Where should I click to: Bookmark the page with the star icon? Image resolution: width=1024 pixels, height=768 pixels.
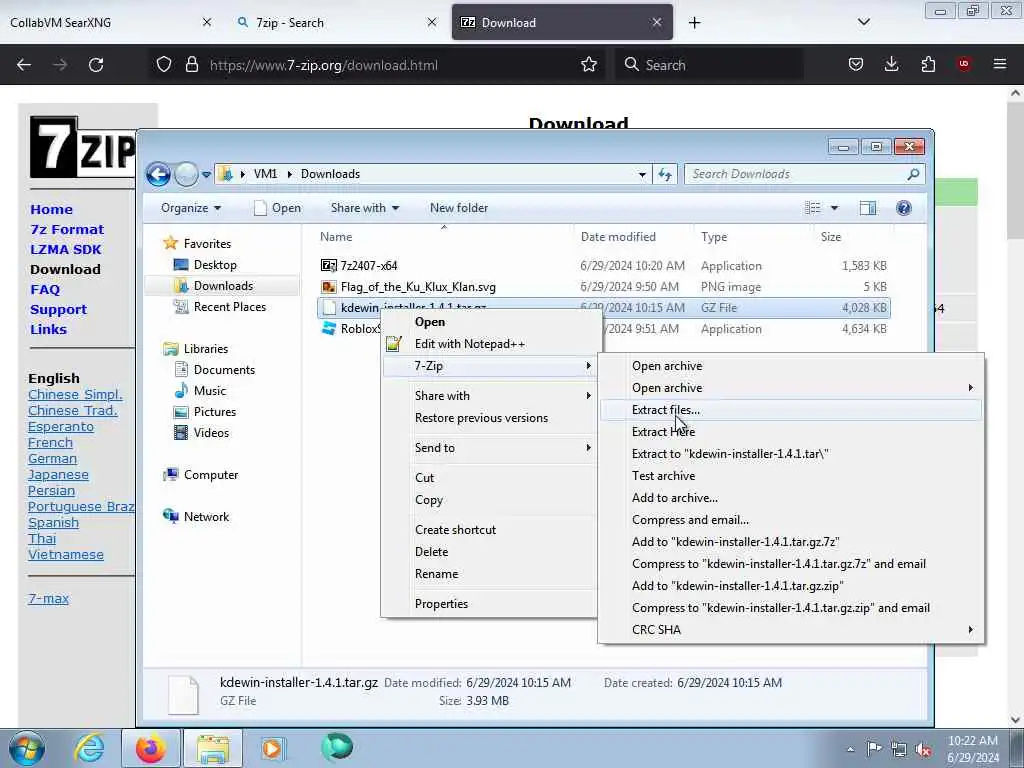coord(588,65)
